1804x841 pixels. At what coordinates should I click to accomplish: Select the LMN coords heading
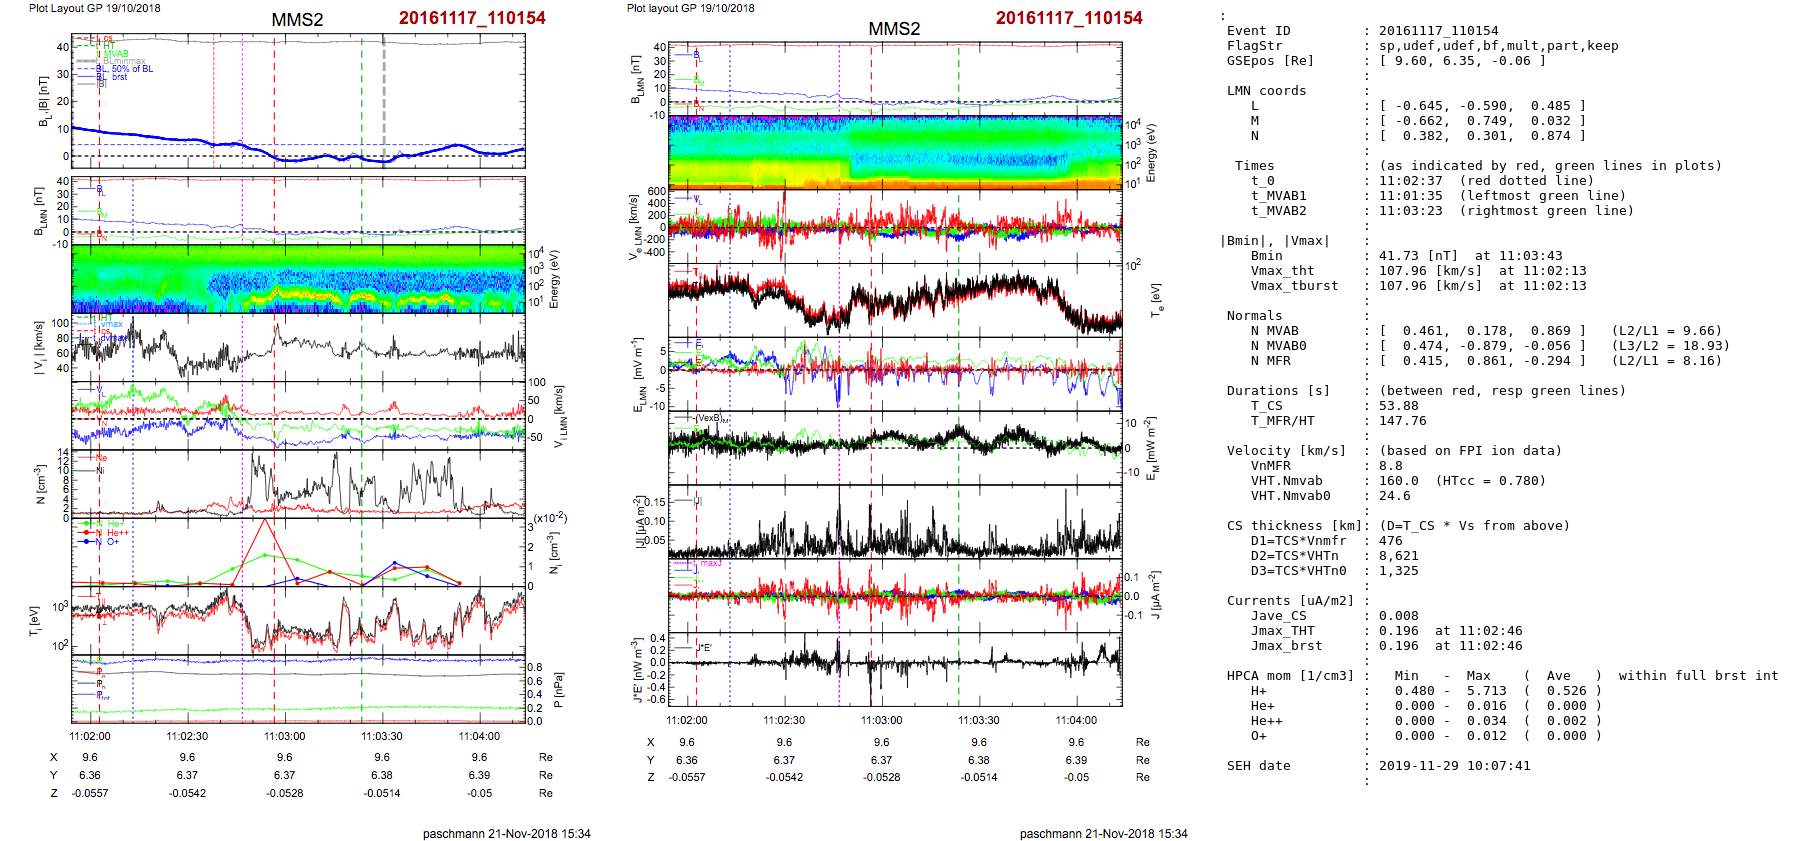point(1266,91)
